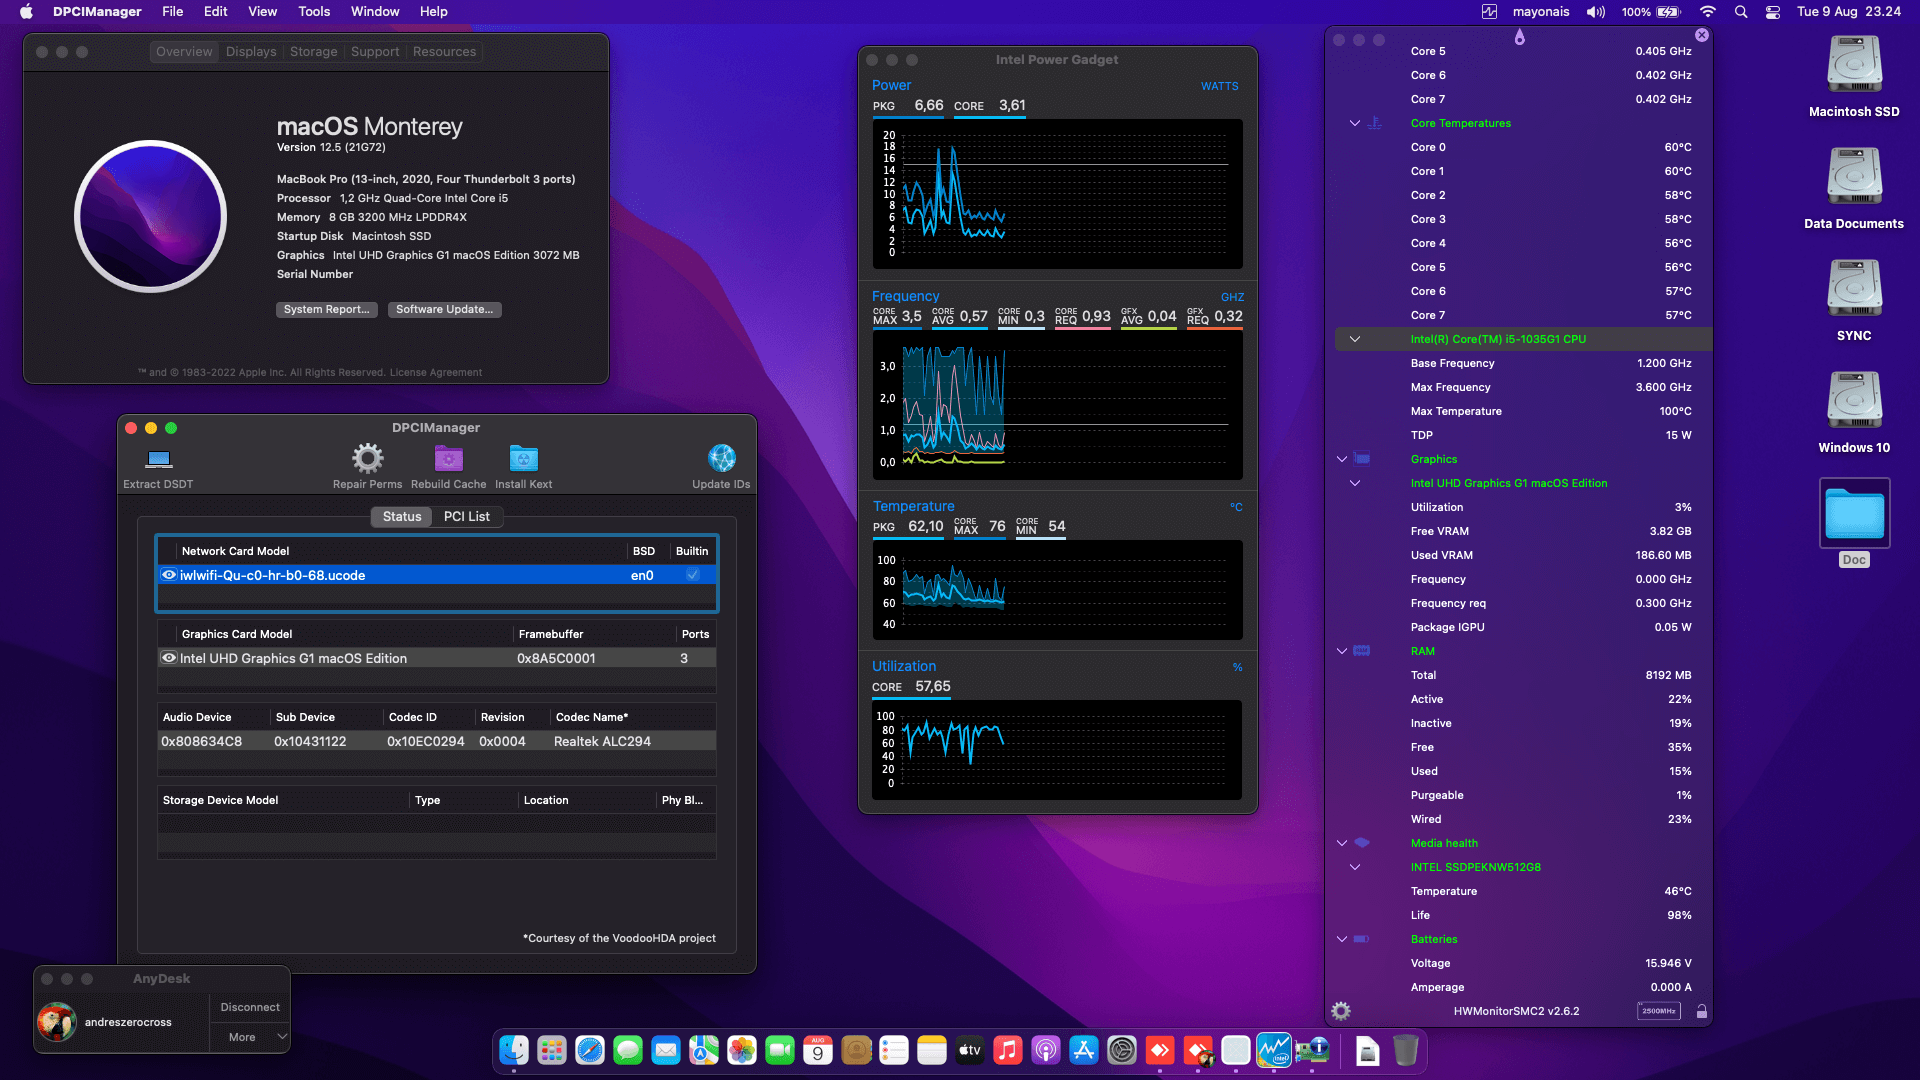Click the System Report button
The image size is (1920, 1080).
click(326, 309)
